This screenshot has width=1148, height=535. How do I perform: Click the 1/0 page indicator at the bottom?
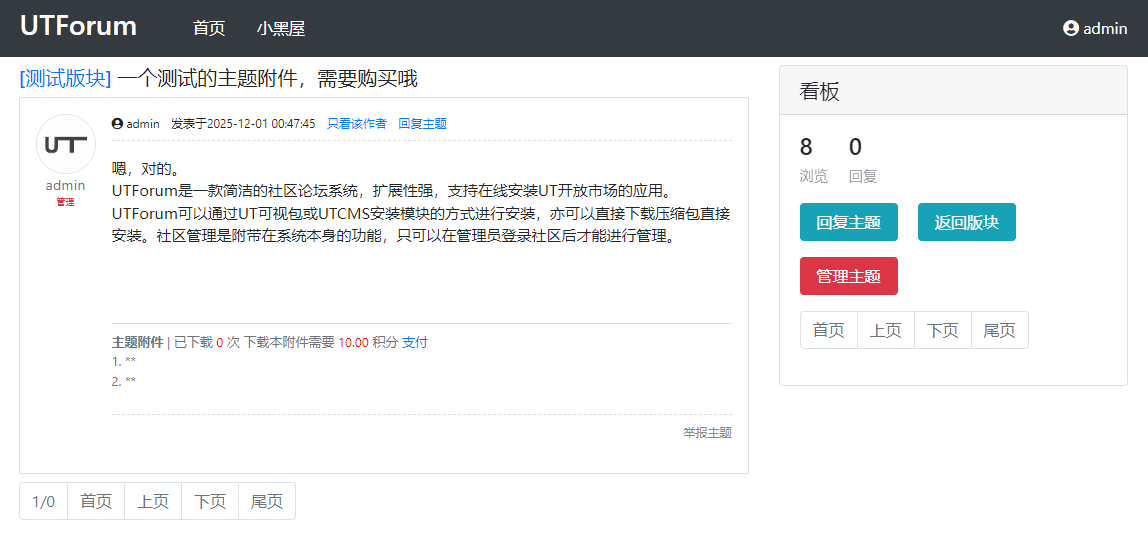click(x=44, y=501)
